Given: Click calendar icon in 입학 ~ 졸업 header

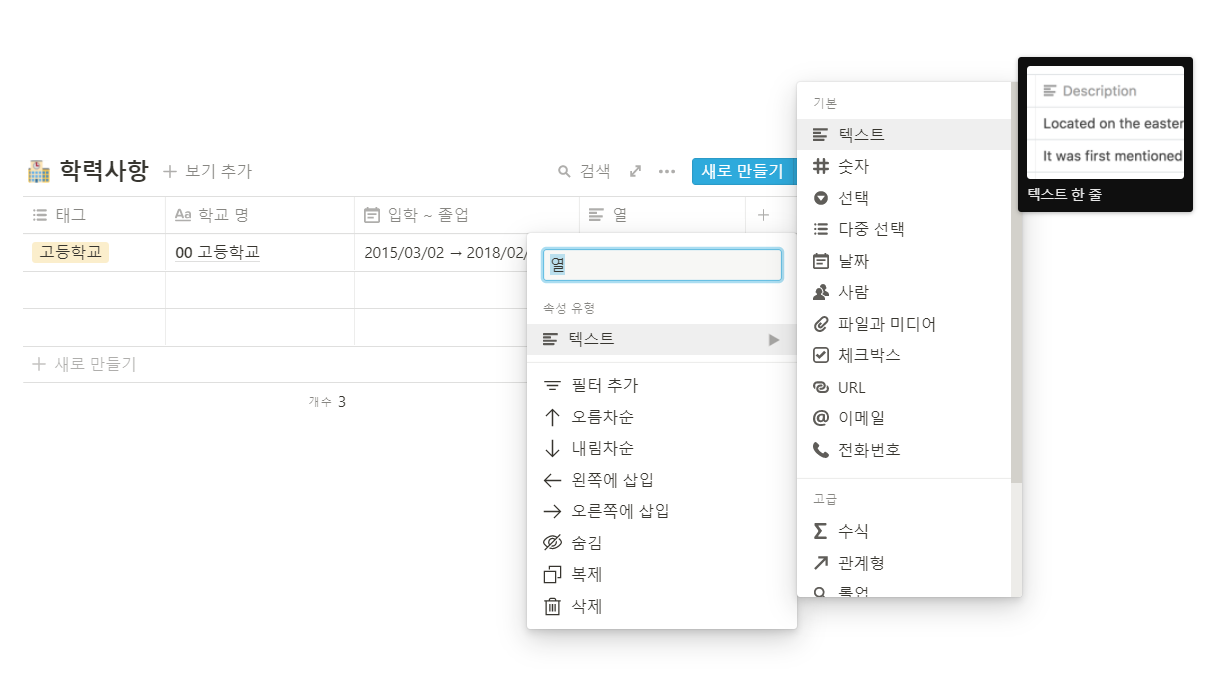Looking at the screenshot, I should [371, 215].
